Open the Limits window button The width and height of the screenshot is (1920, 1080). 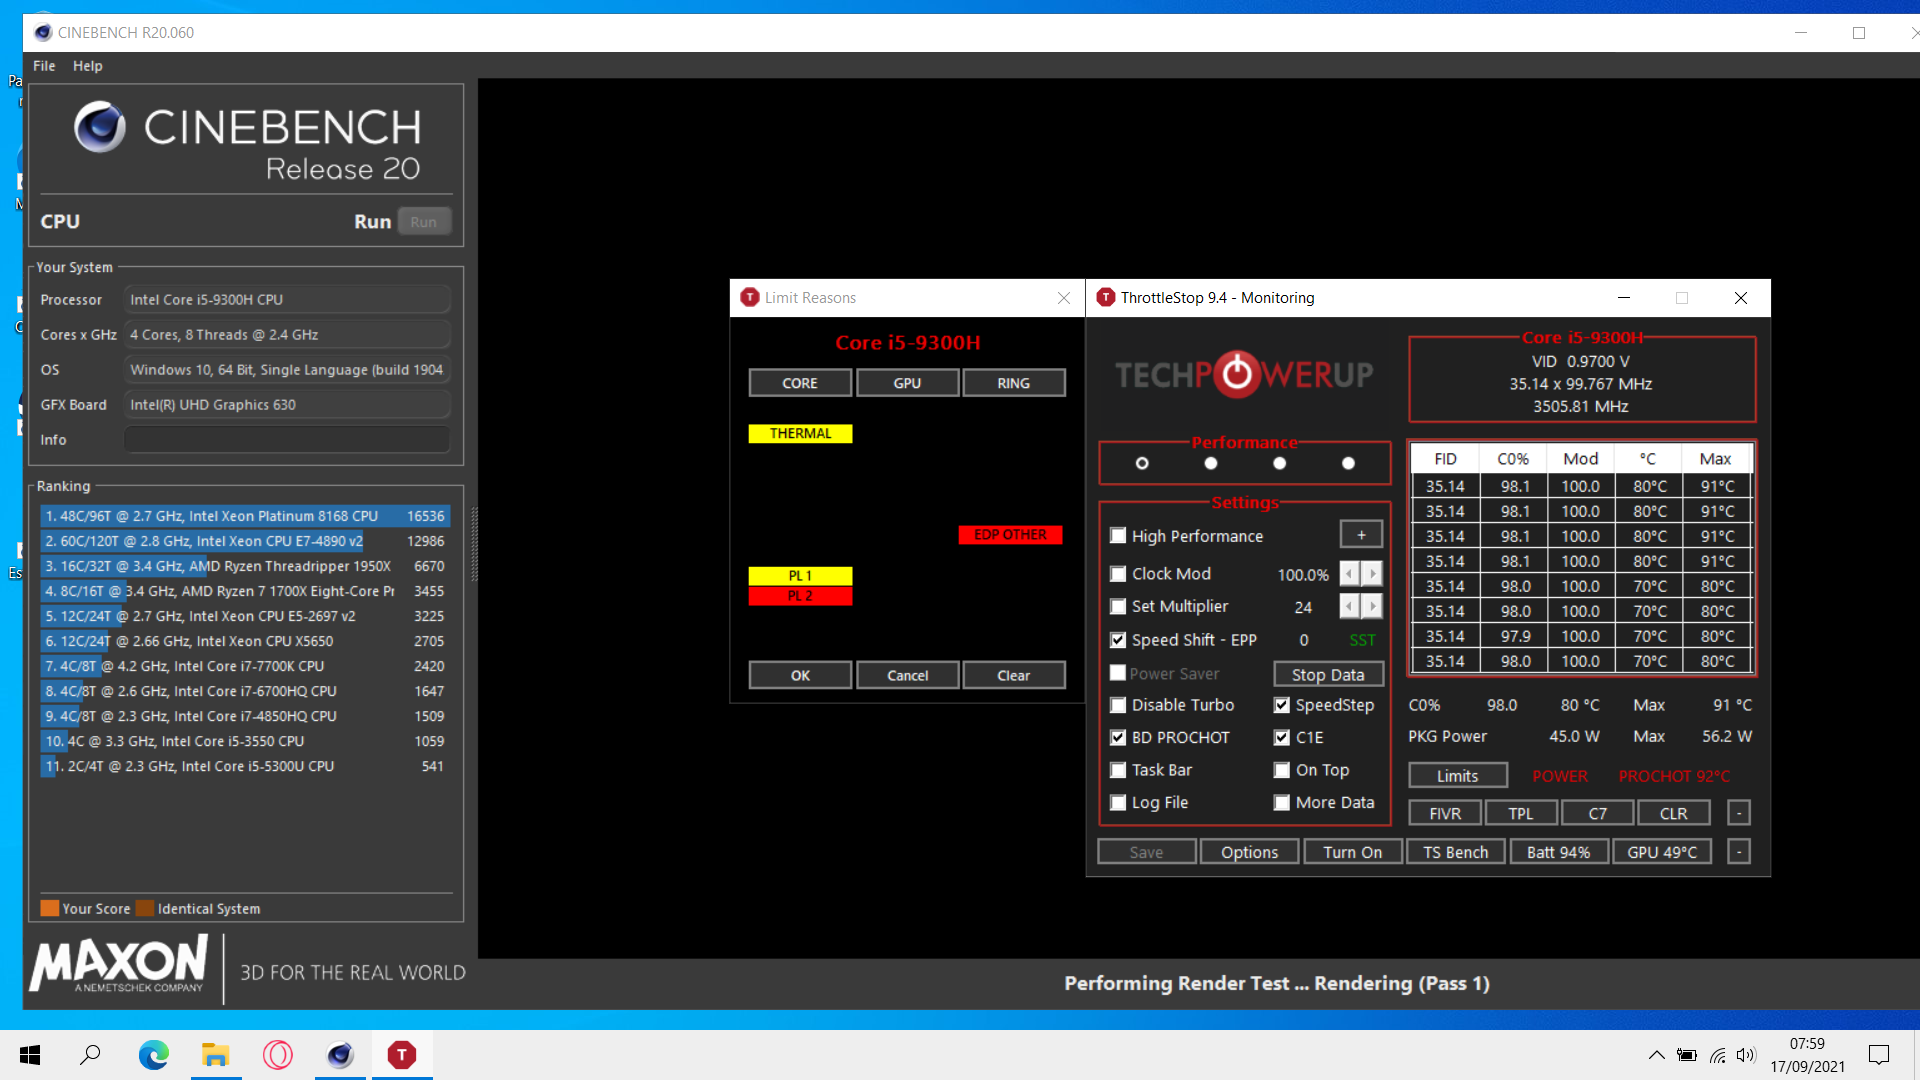(1457, 776)
